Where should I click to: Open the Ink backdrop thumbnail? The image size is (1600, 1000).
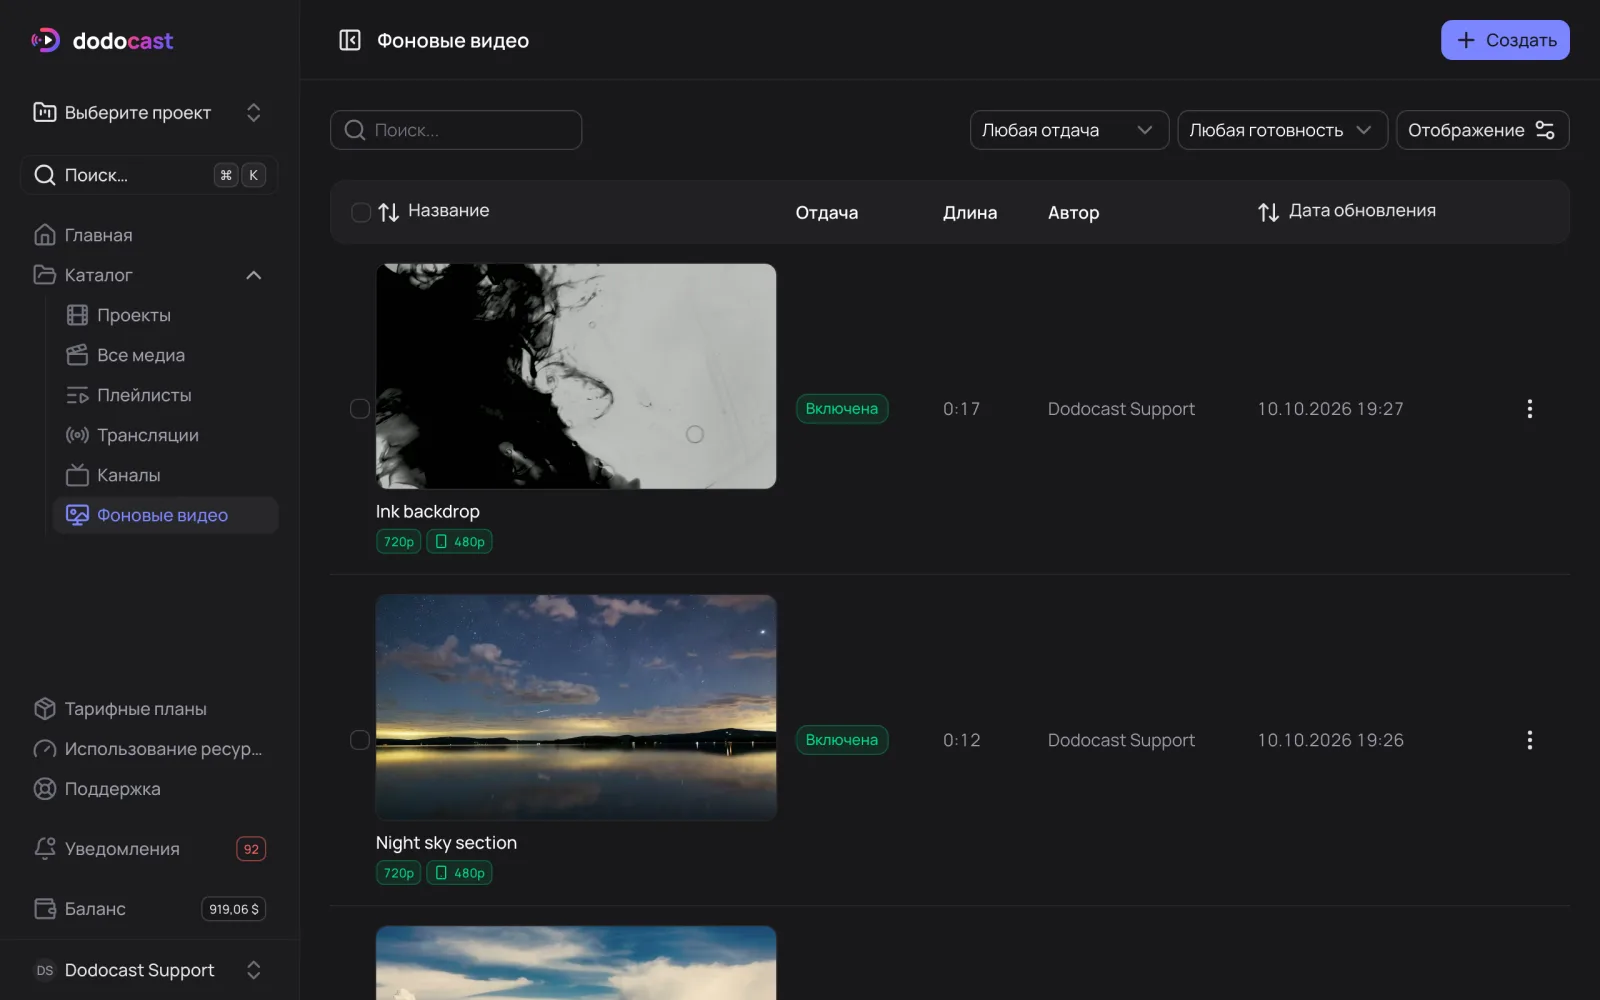(x=576, y=376)
